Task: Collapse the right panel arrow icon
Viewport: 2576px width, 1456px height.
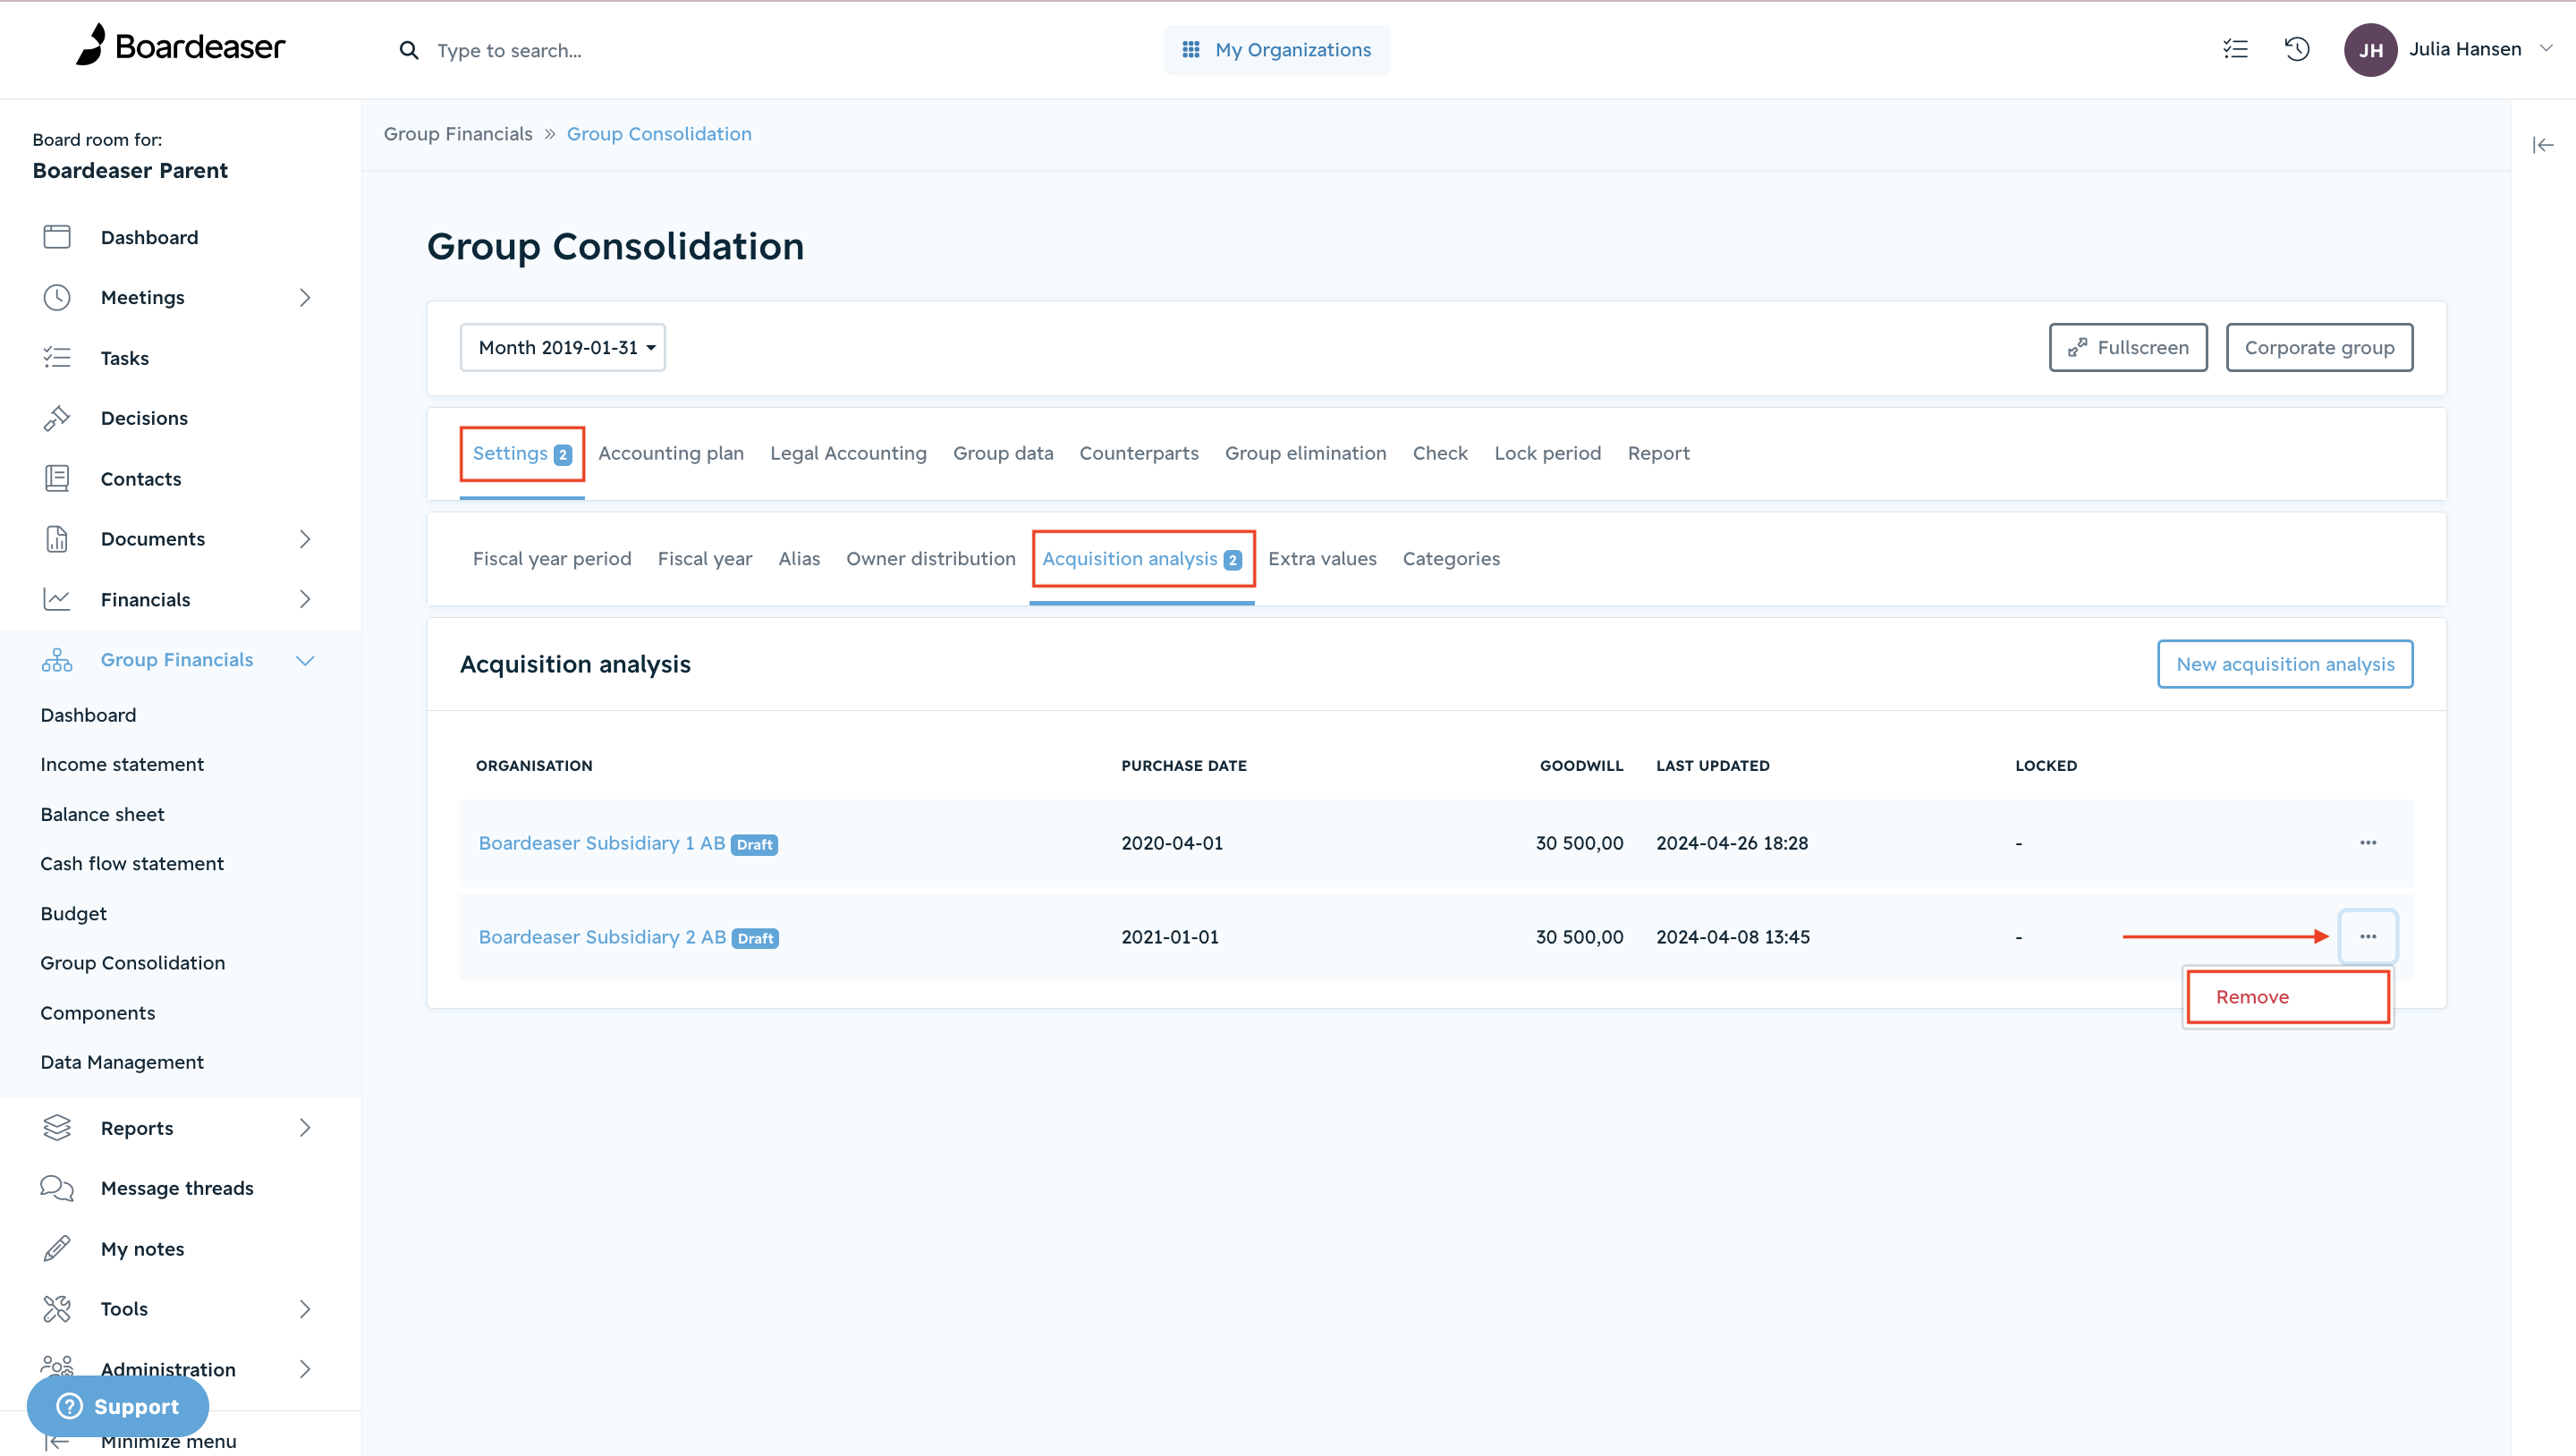Action: tap(2542, 145)
